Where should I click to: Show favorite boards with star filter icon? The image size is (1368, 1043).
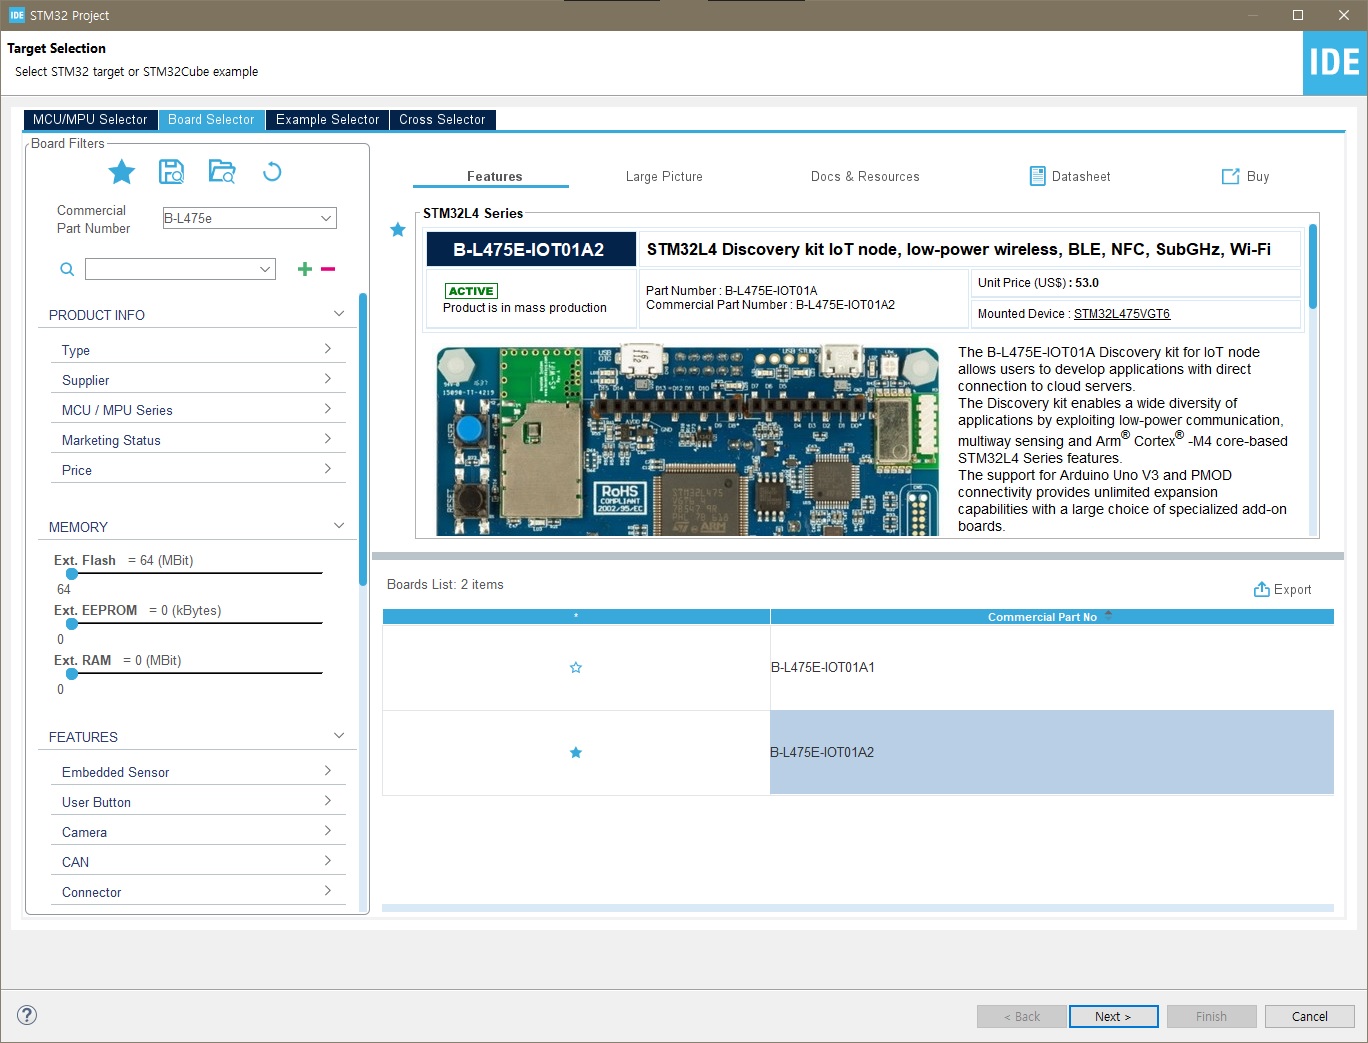[x=122, y=172]
